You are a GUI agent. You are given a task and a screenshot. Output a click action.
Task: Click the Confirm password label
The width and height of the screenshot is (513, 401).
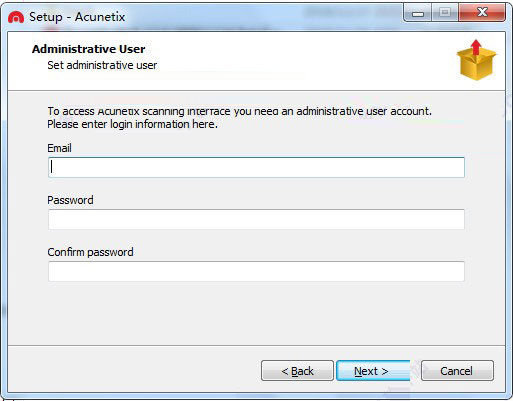90,252
